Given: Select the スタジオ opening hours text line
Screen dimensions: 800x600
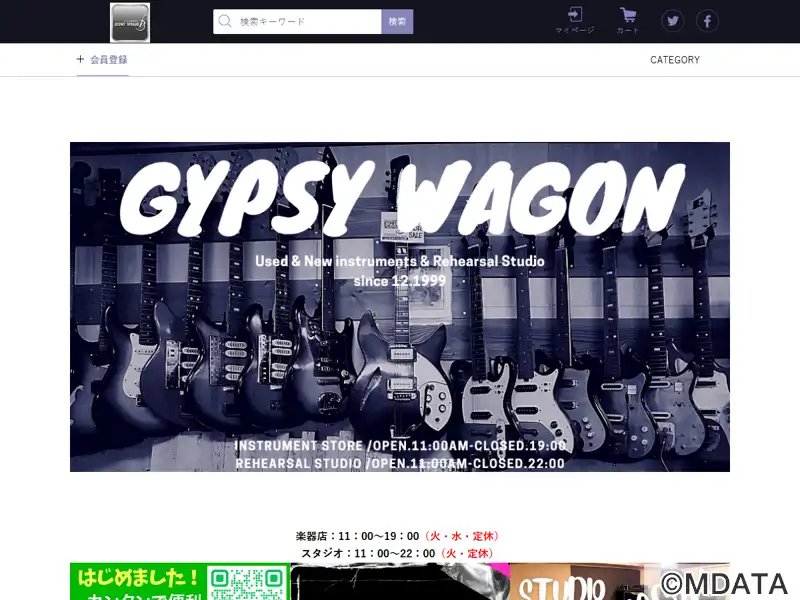Looking at the screenshot, I should tap(398, 554).
